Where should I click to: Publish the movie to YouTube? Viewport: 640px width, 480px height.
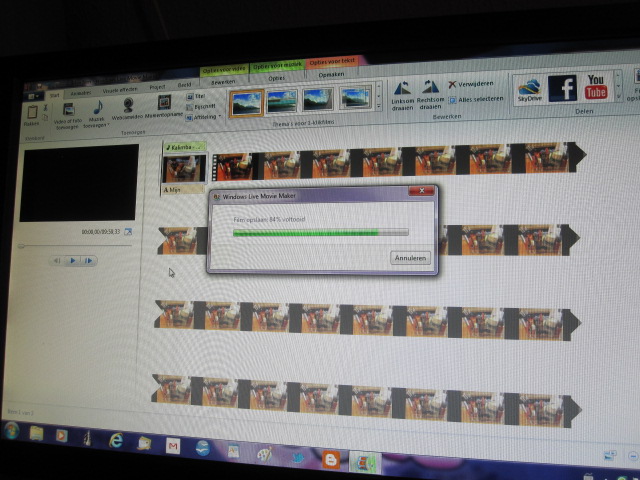click(596, 87)
